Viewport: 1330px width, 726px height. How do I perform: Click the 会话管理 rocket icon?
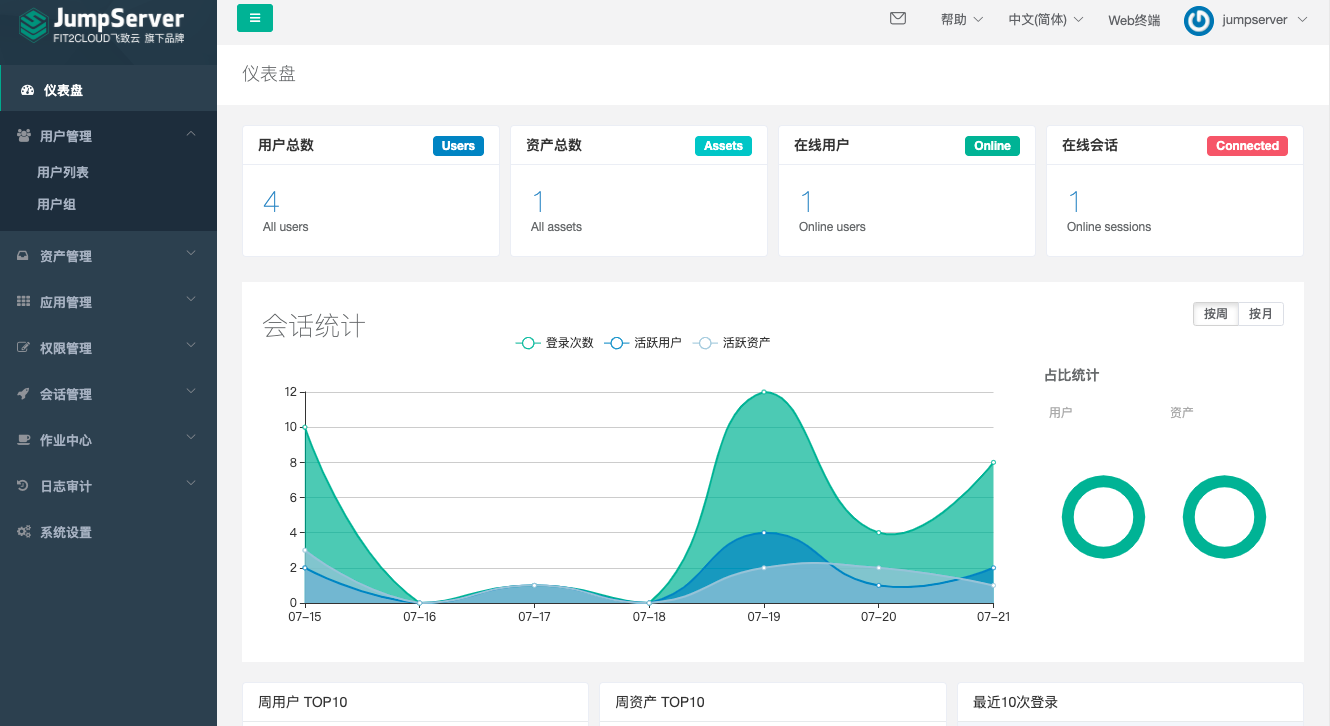[23, 394]
